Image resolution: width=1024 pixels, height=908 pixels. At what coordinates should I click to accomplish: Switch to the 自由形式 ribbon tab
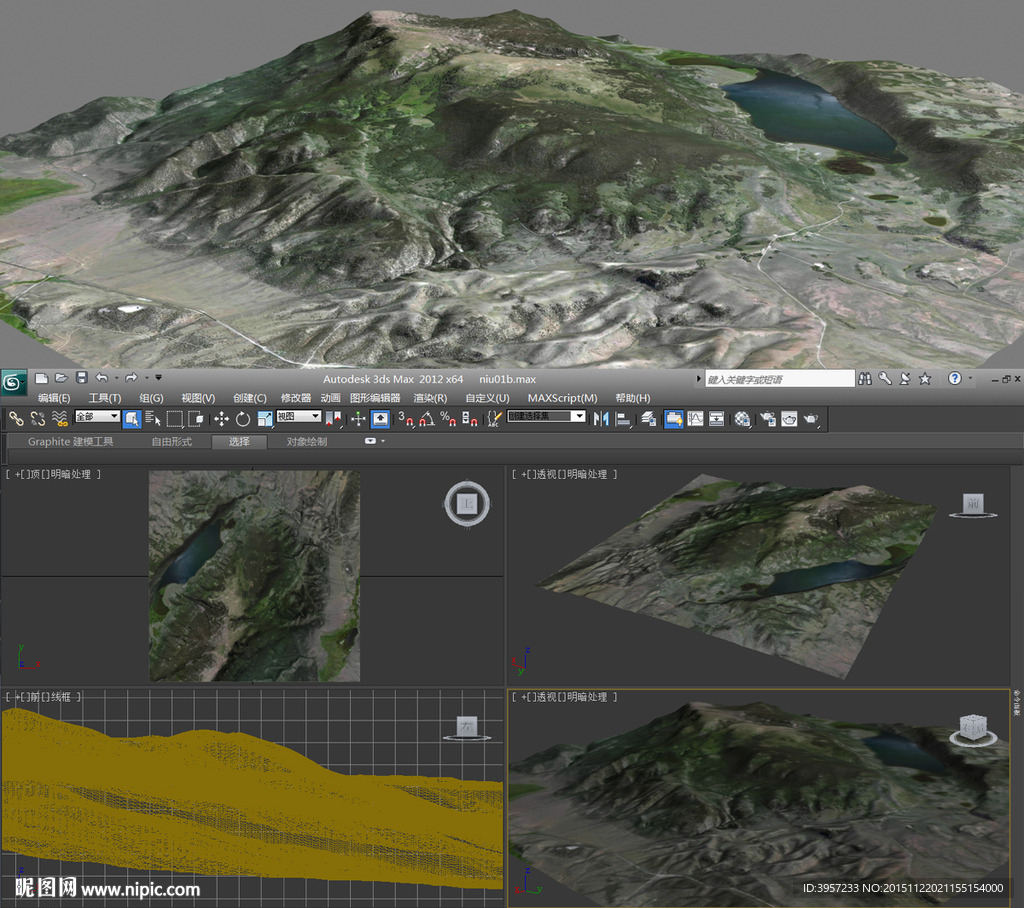click(x=172, y=442)
